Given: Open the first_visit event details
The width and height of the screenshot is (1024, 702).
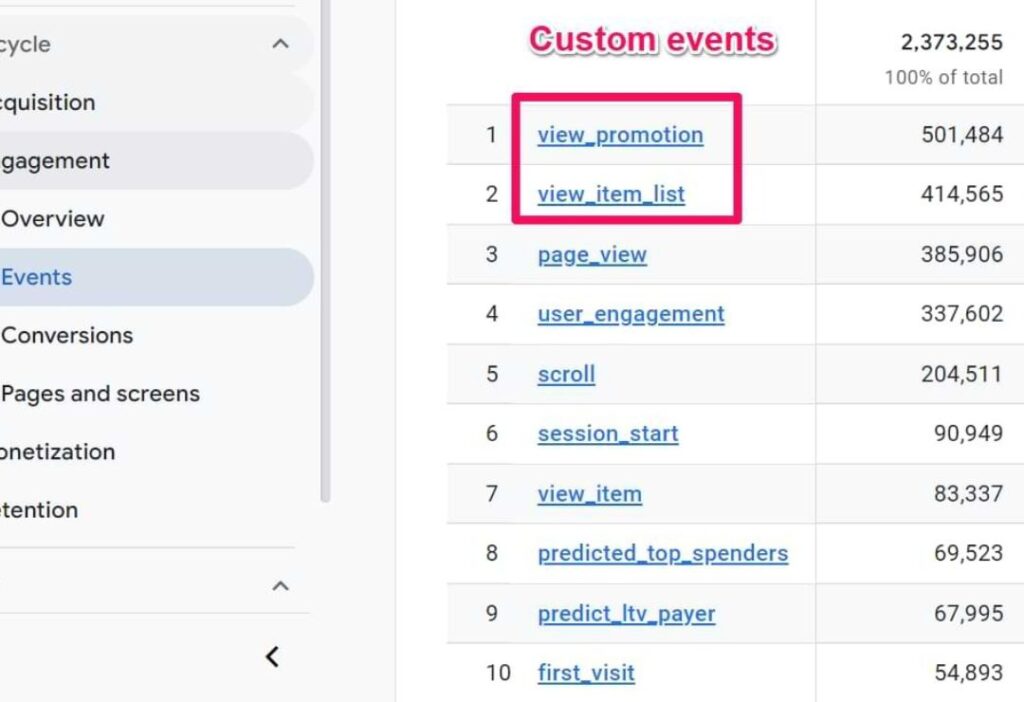Looking at the screenshot, I should (x=586, y=673).
